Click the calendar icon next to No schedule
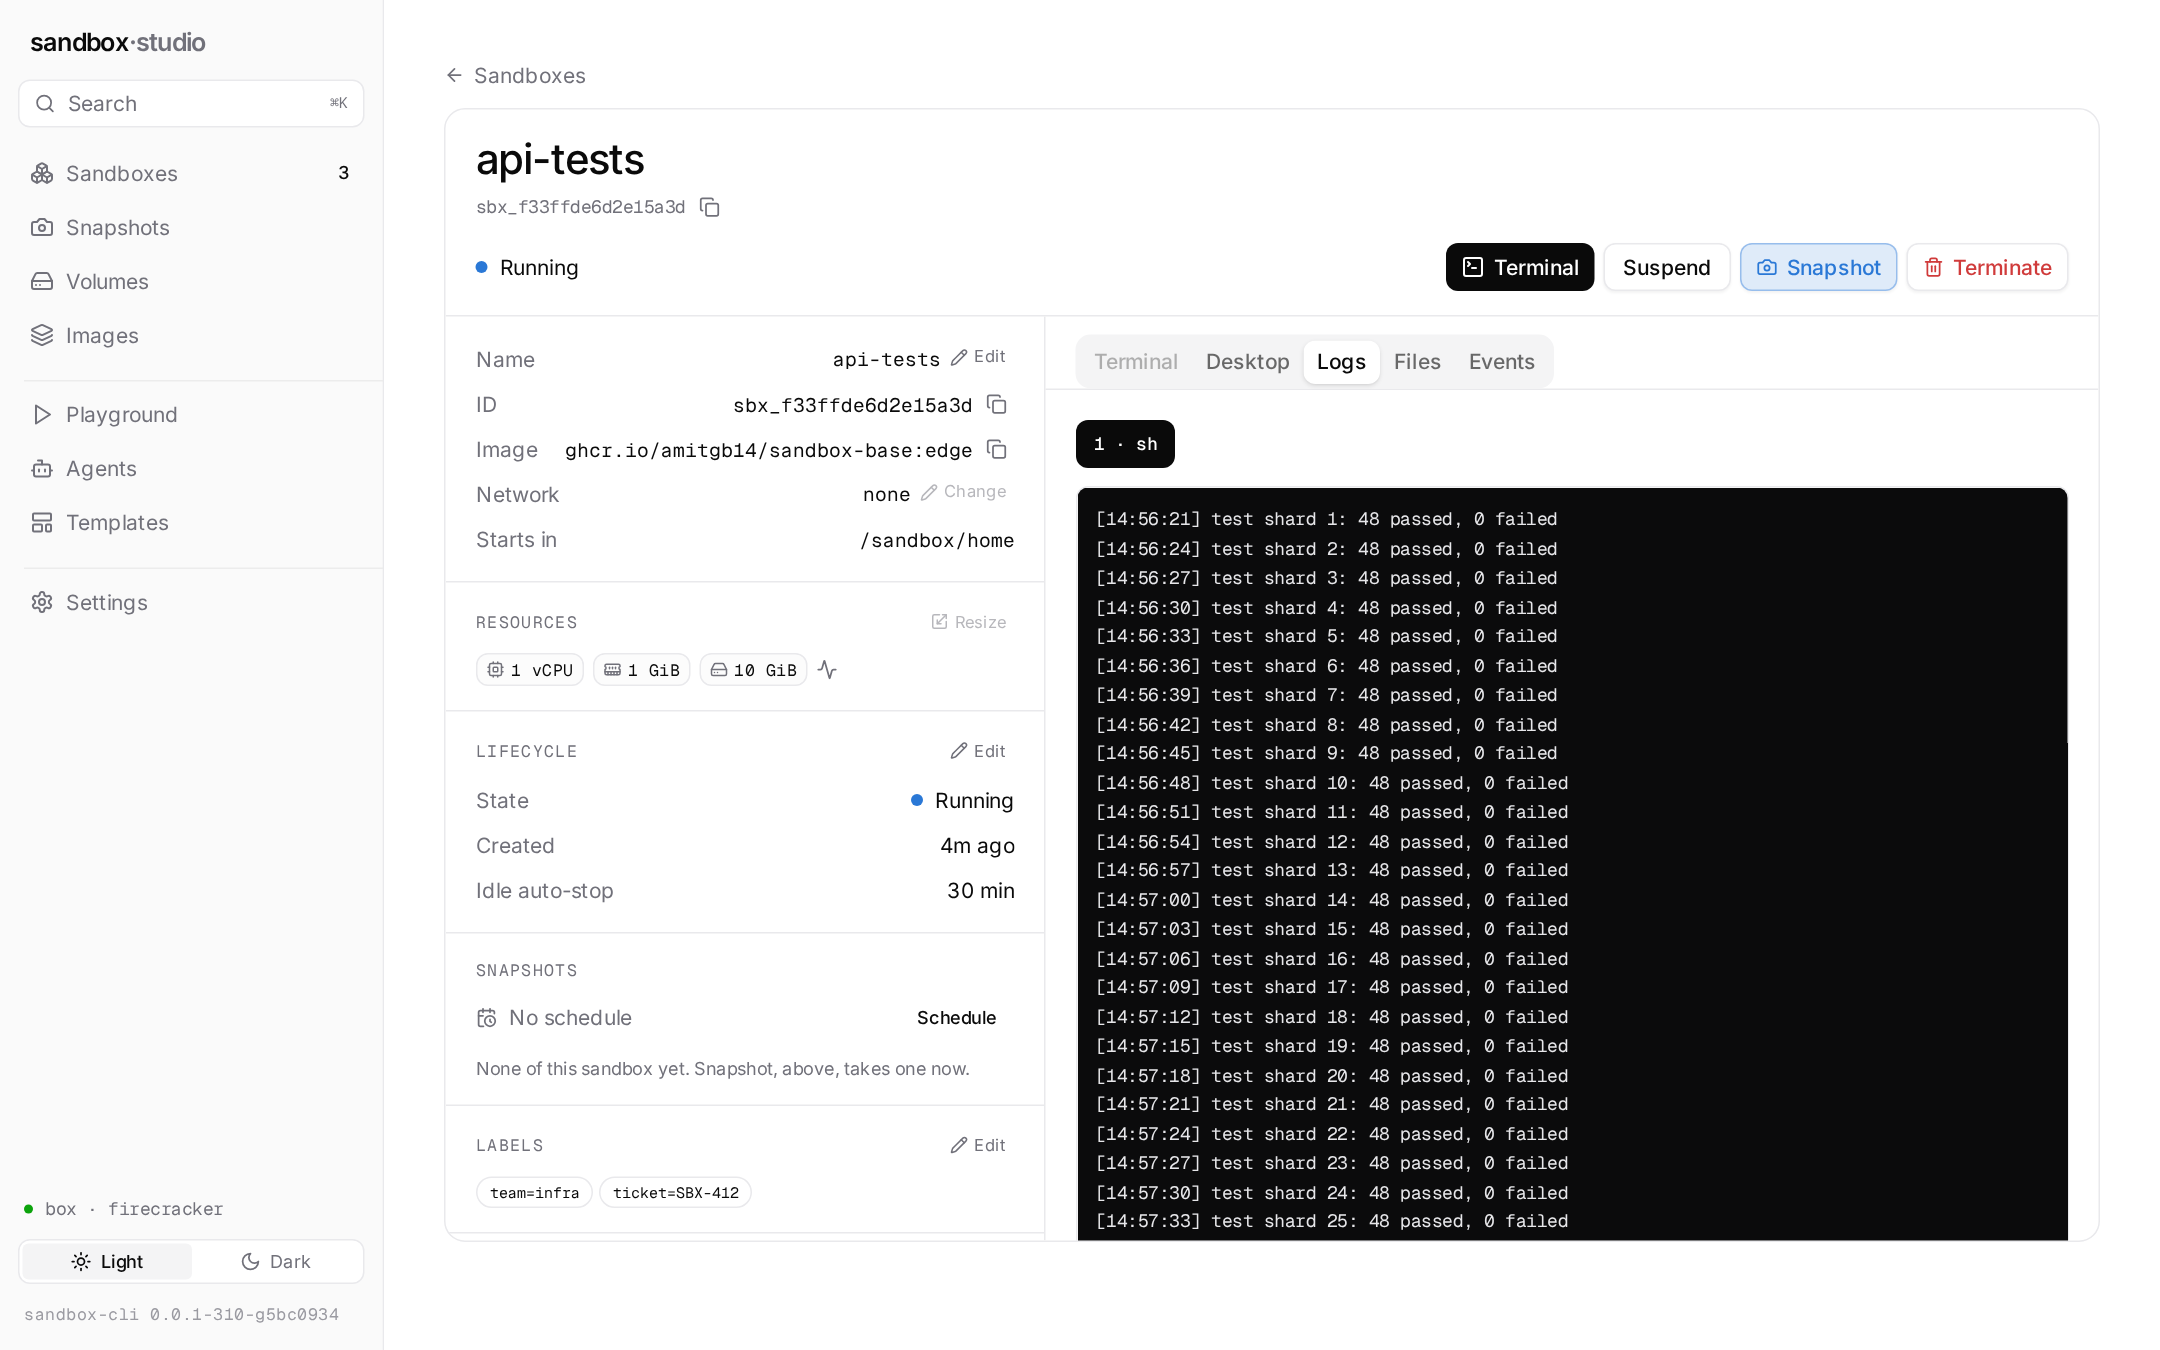Screen dimensions: 2160x1350 tap(487, 1018)
